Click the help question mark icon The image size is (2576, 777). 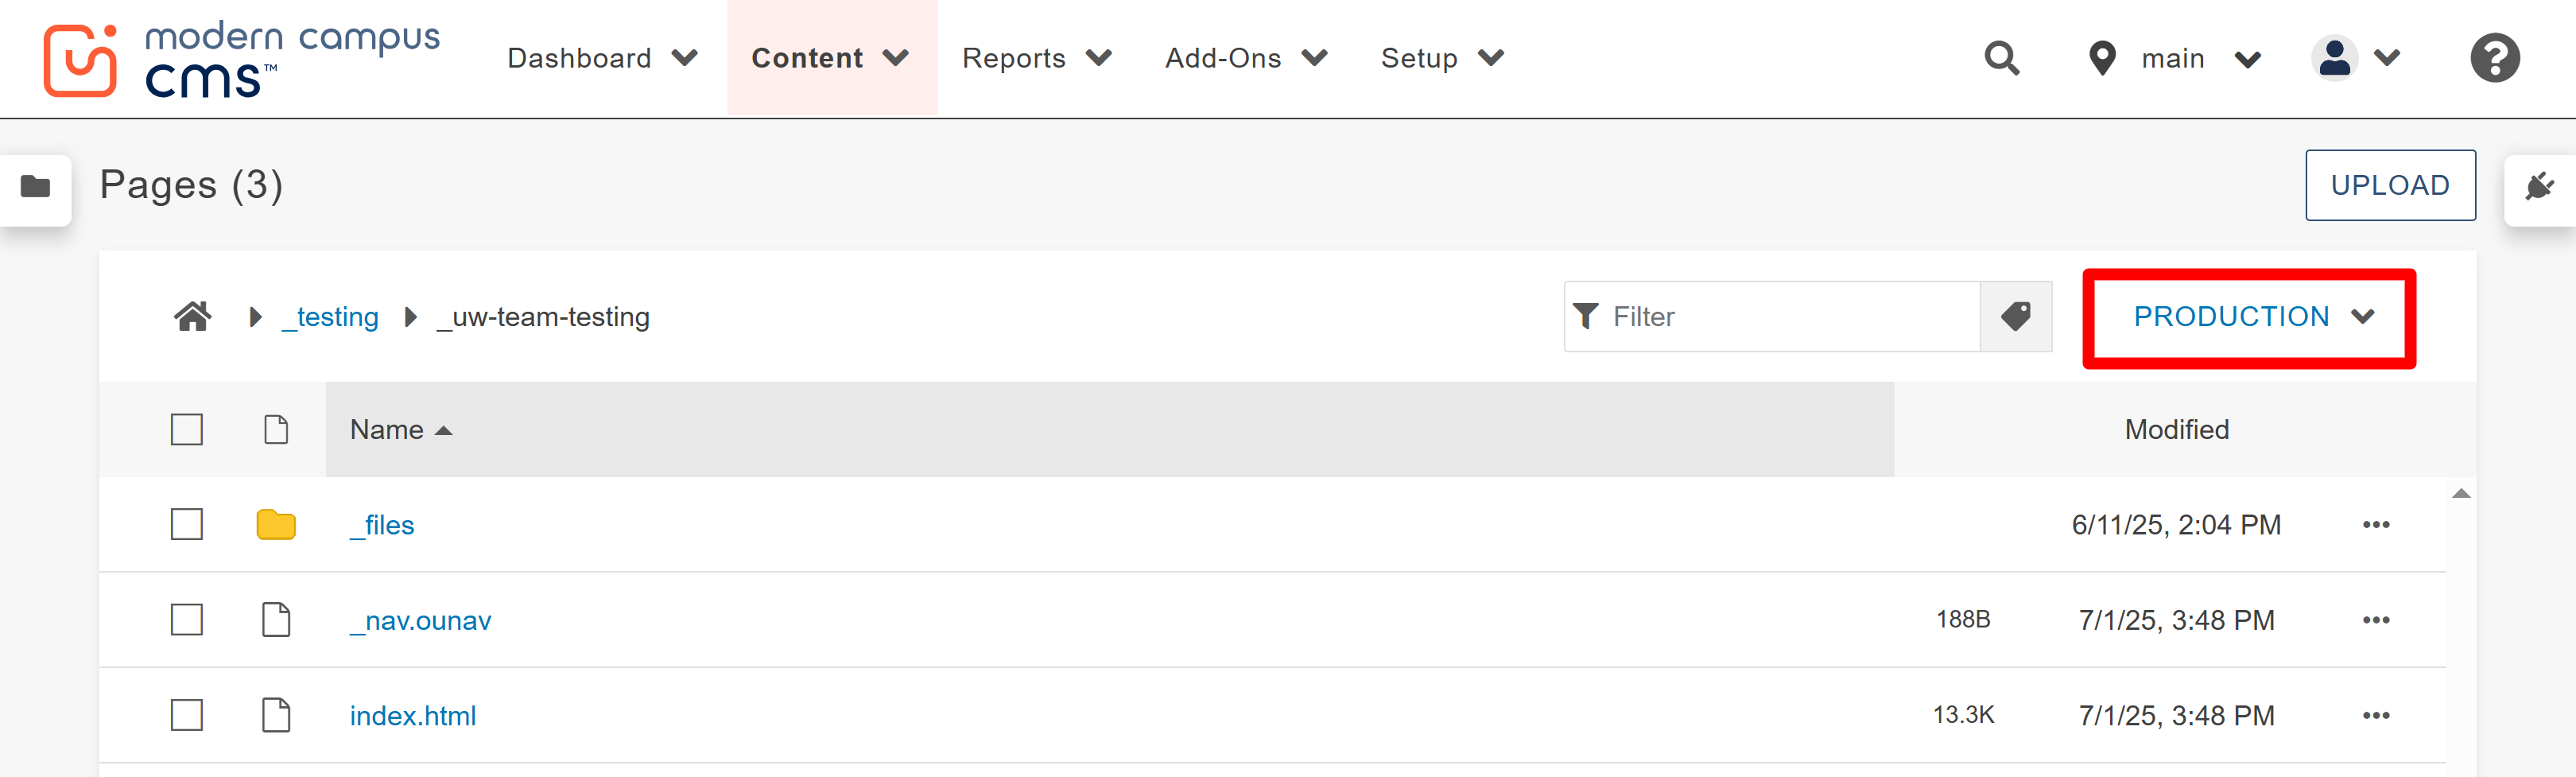click(2494, 57)
